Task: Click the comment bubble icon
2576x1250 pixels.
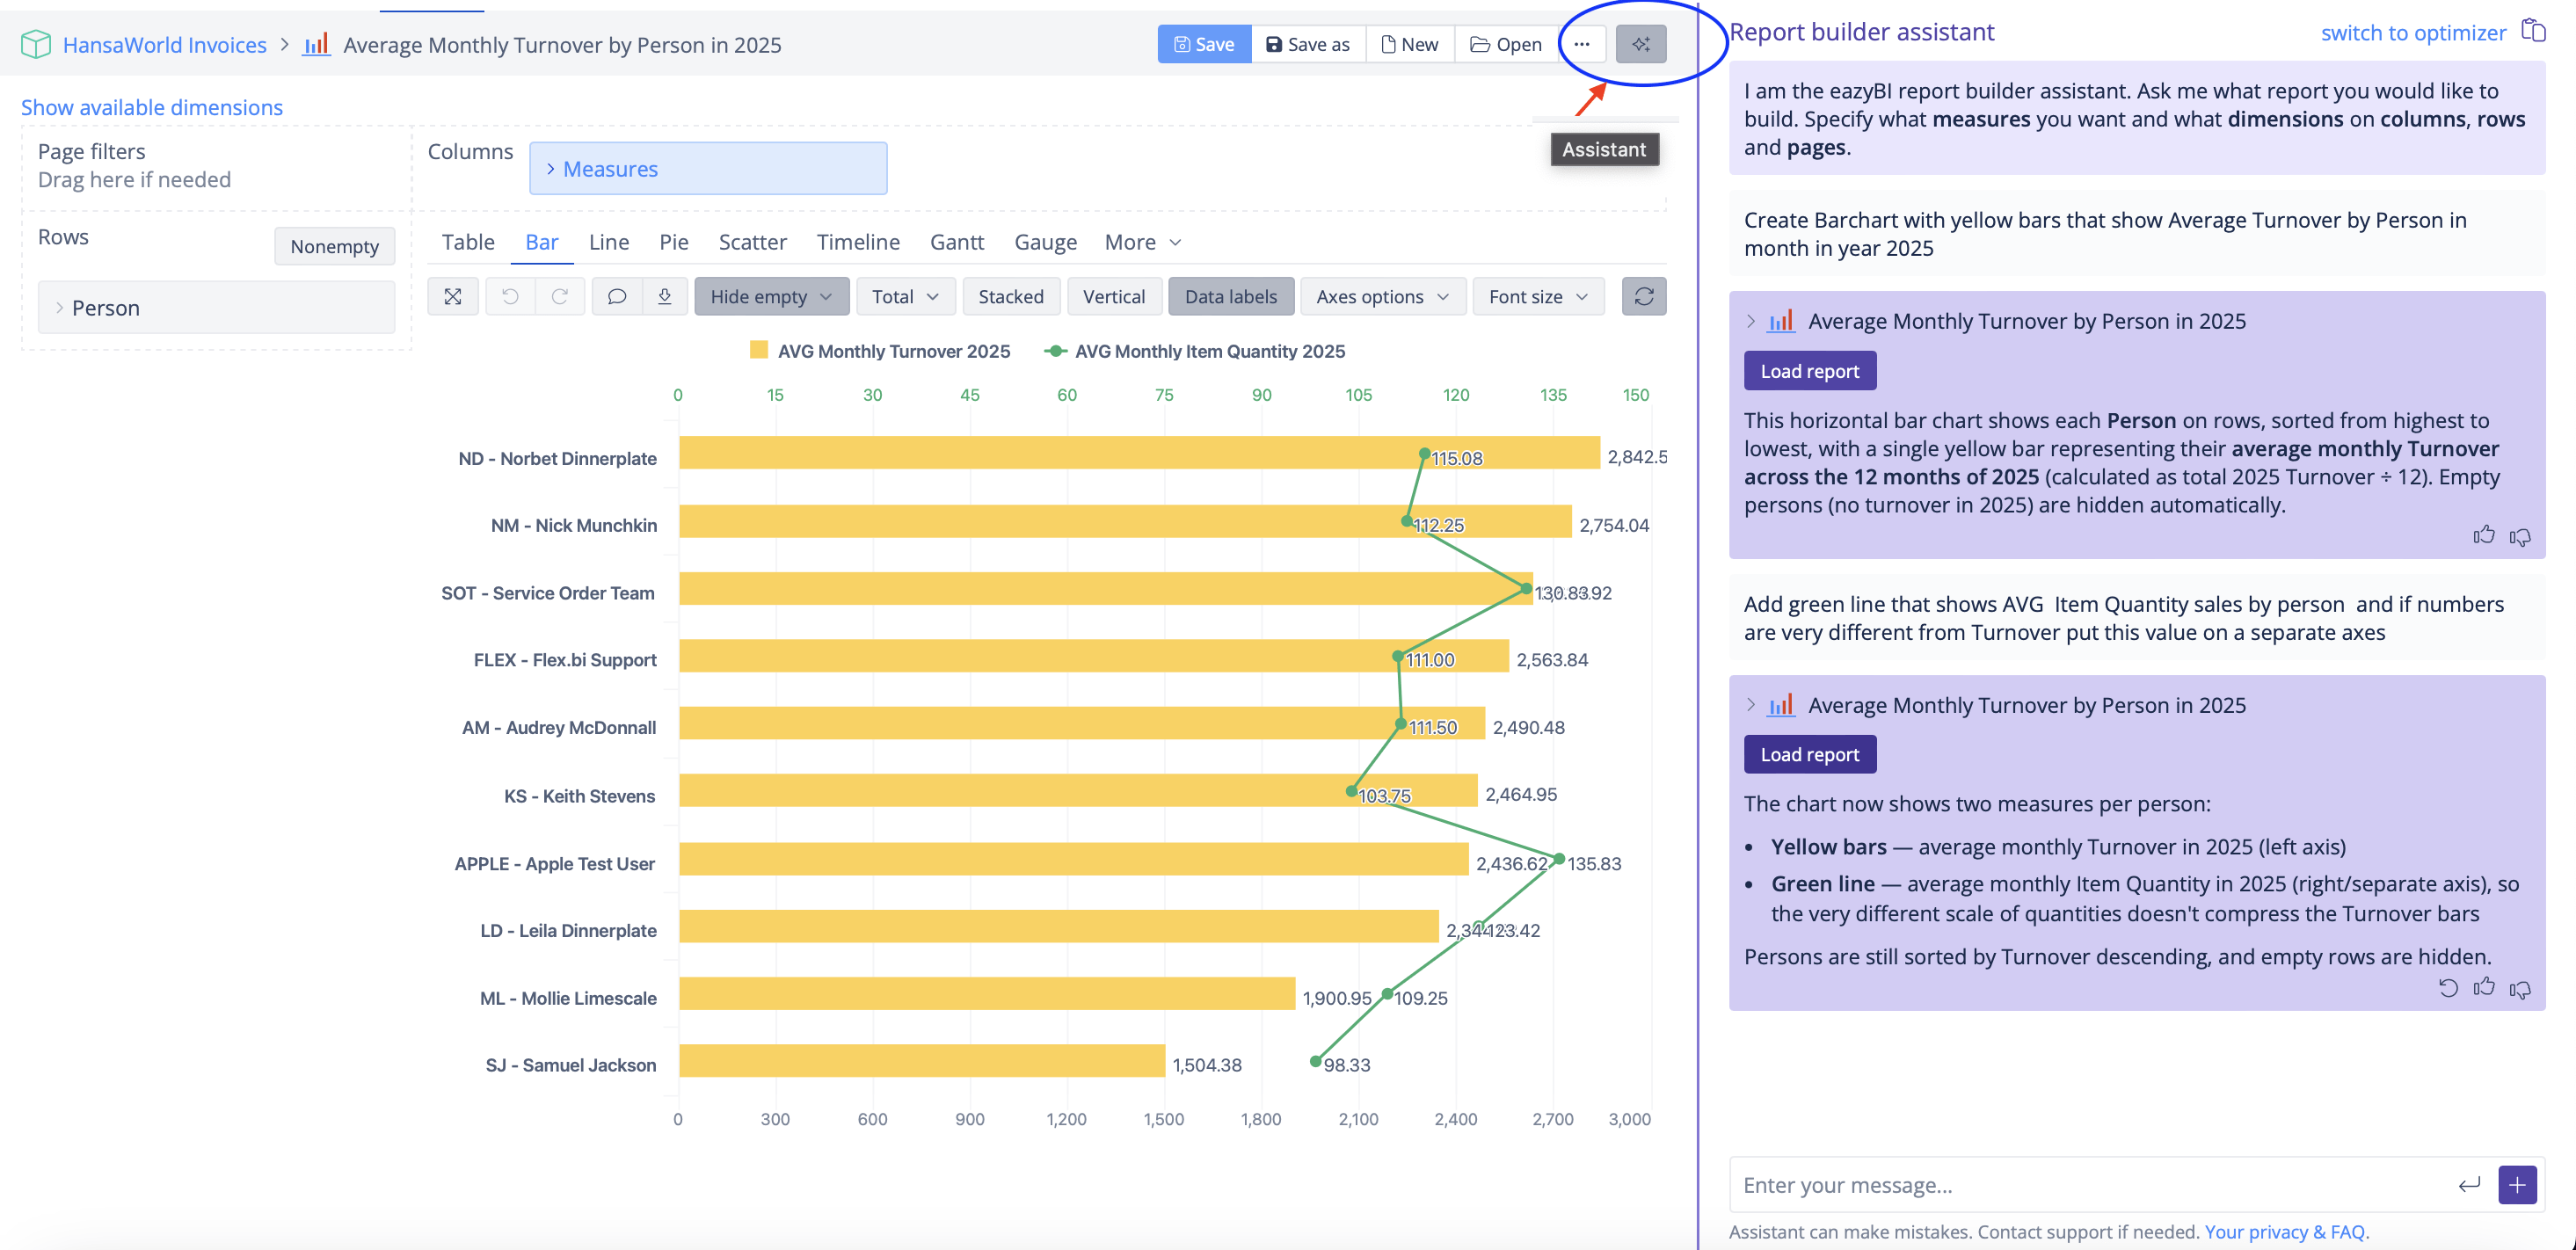Action: [617, 296]
